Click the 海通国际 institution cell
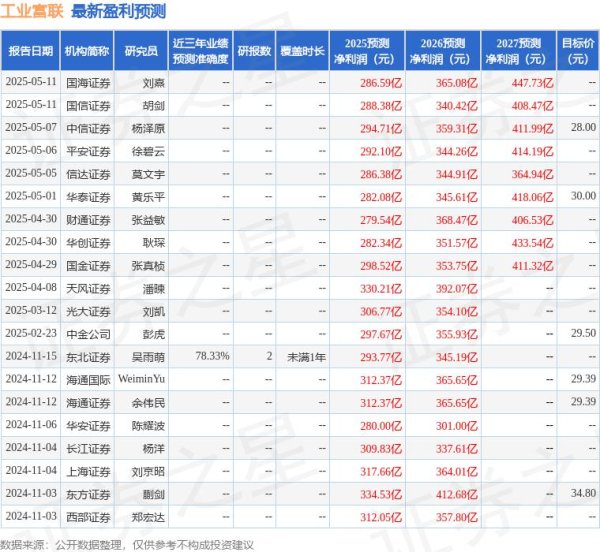The width and height of the screenshot is (600, 552). [88, 380]
